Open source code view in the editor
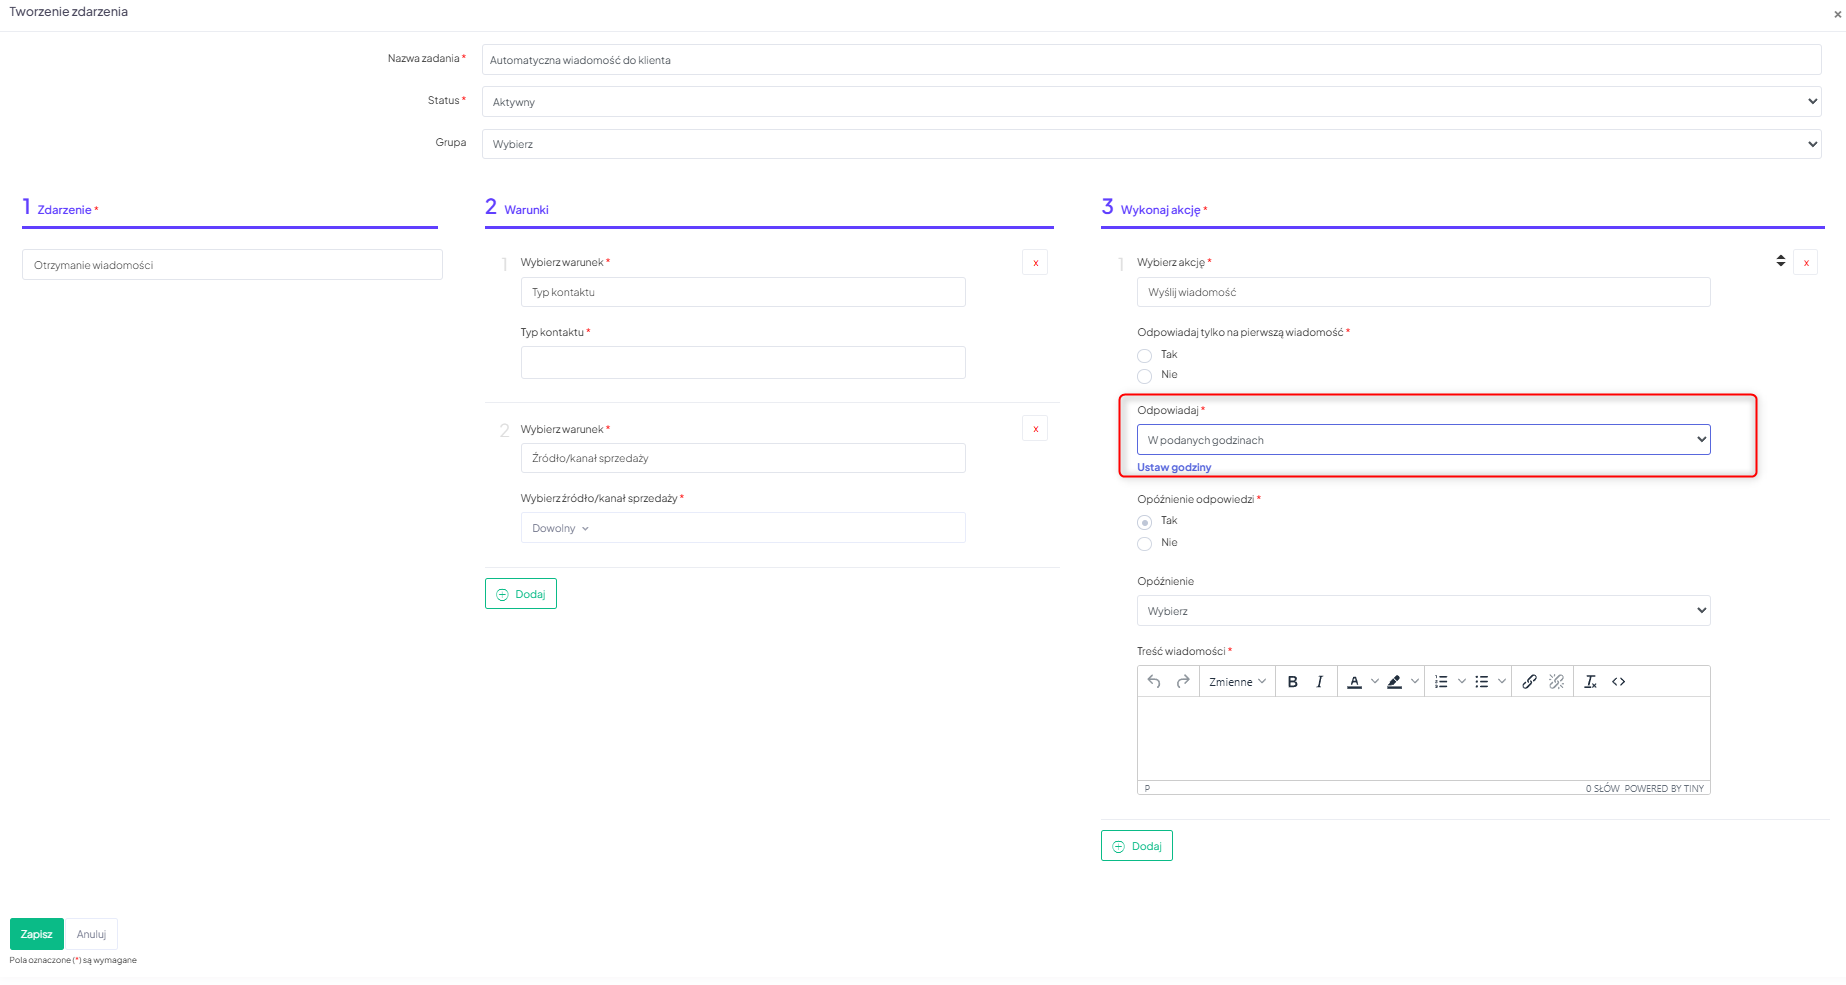This screenshot has height=985, width=1846. click(x=1618, y=682)
